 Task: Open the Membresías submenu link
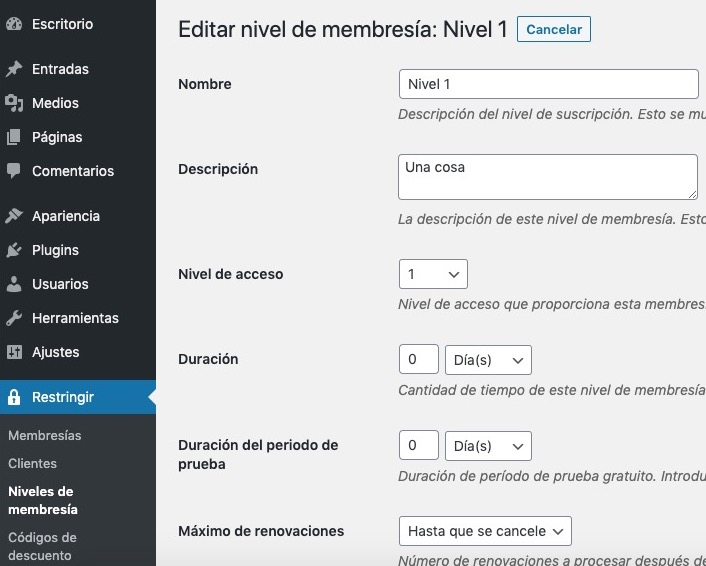pos(45,435)
